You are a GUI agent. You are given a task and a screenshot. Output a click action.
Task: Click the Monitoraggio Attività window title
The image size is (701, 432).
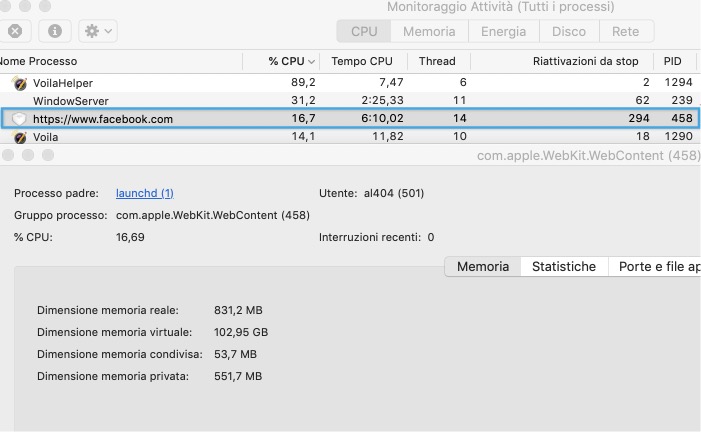tap(501, 7)
